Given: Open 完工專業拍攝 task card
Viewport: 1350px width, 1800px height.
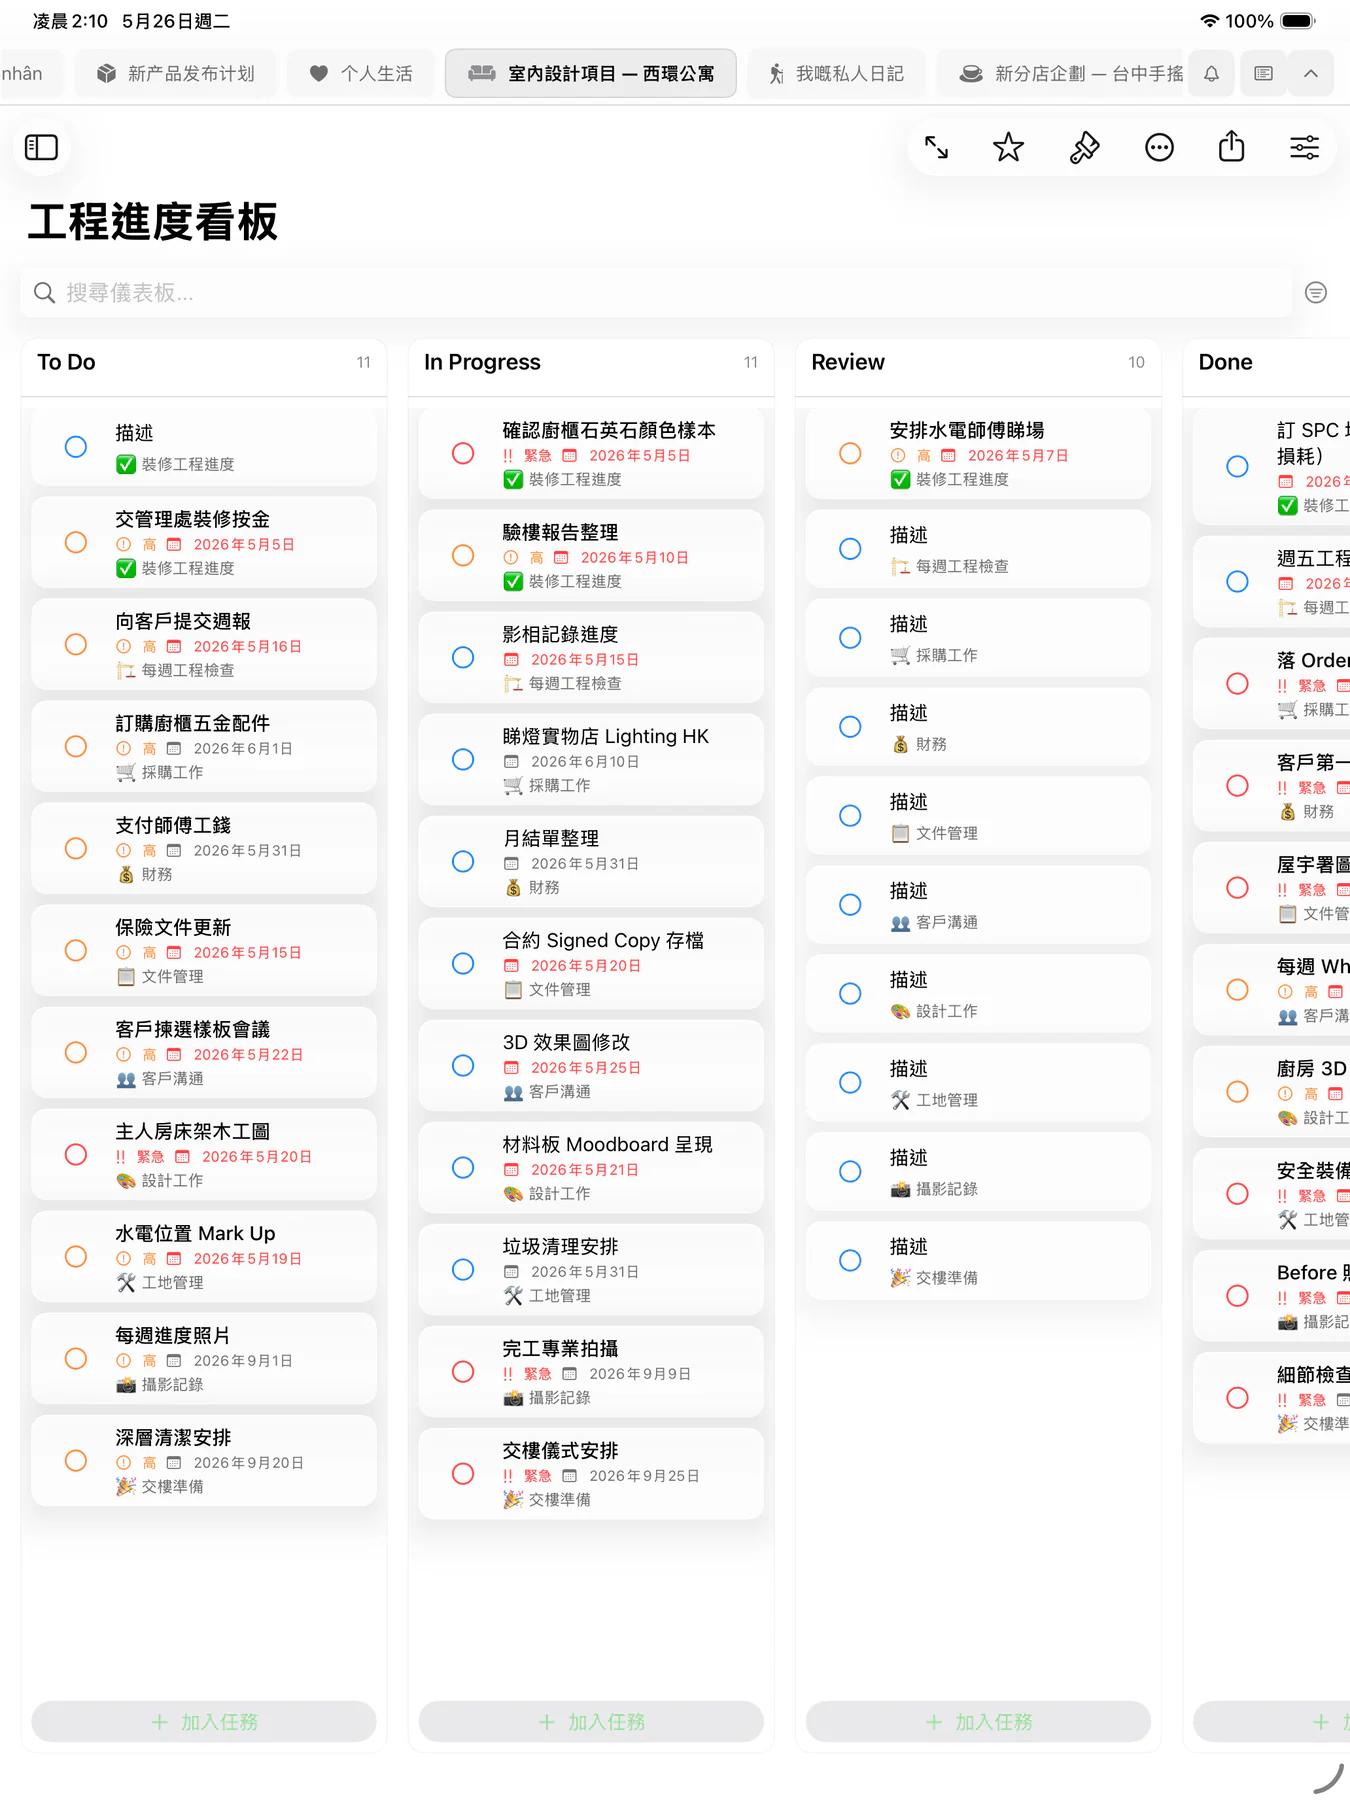Looking at the screenshot, I should point(591,1371).
